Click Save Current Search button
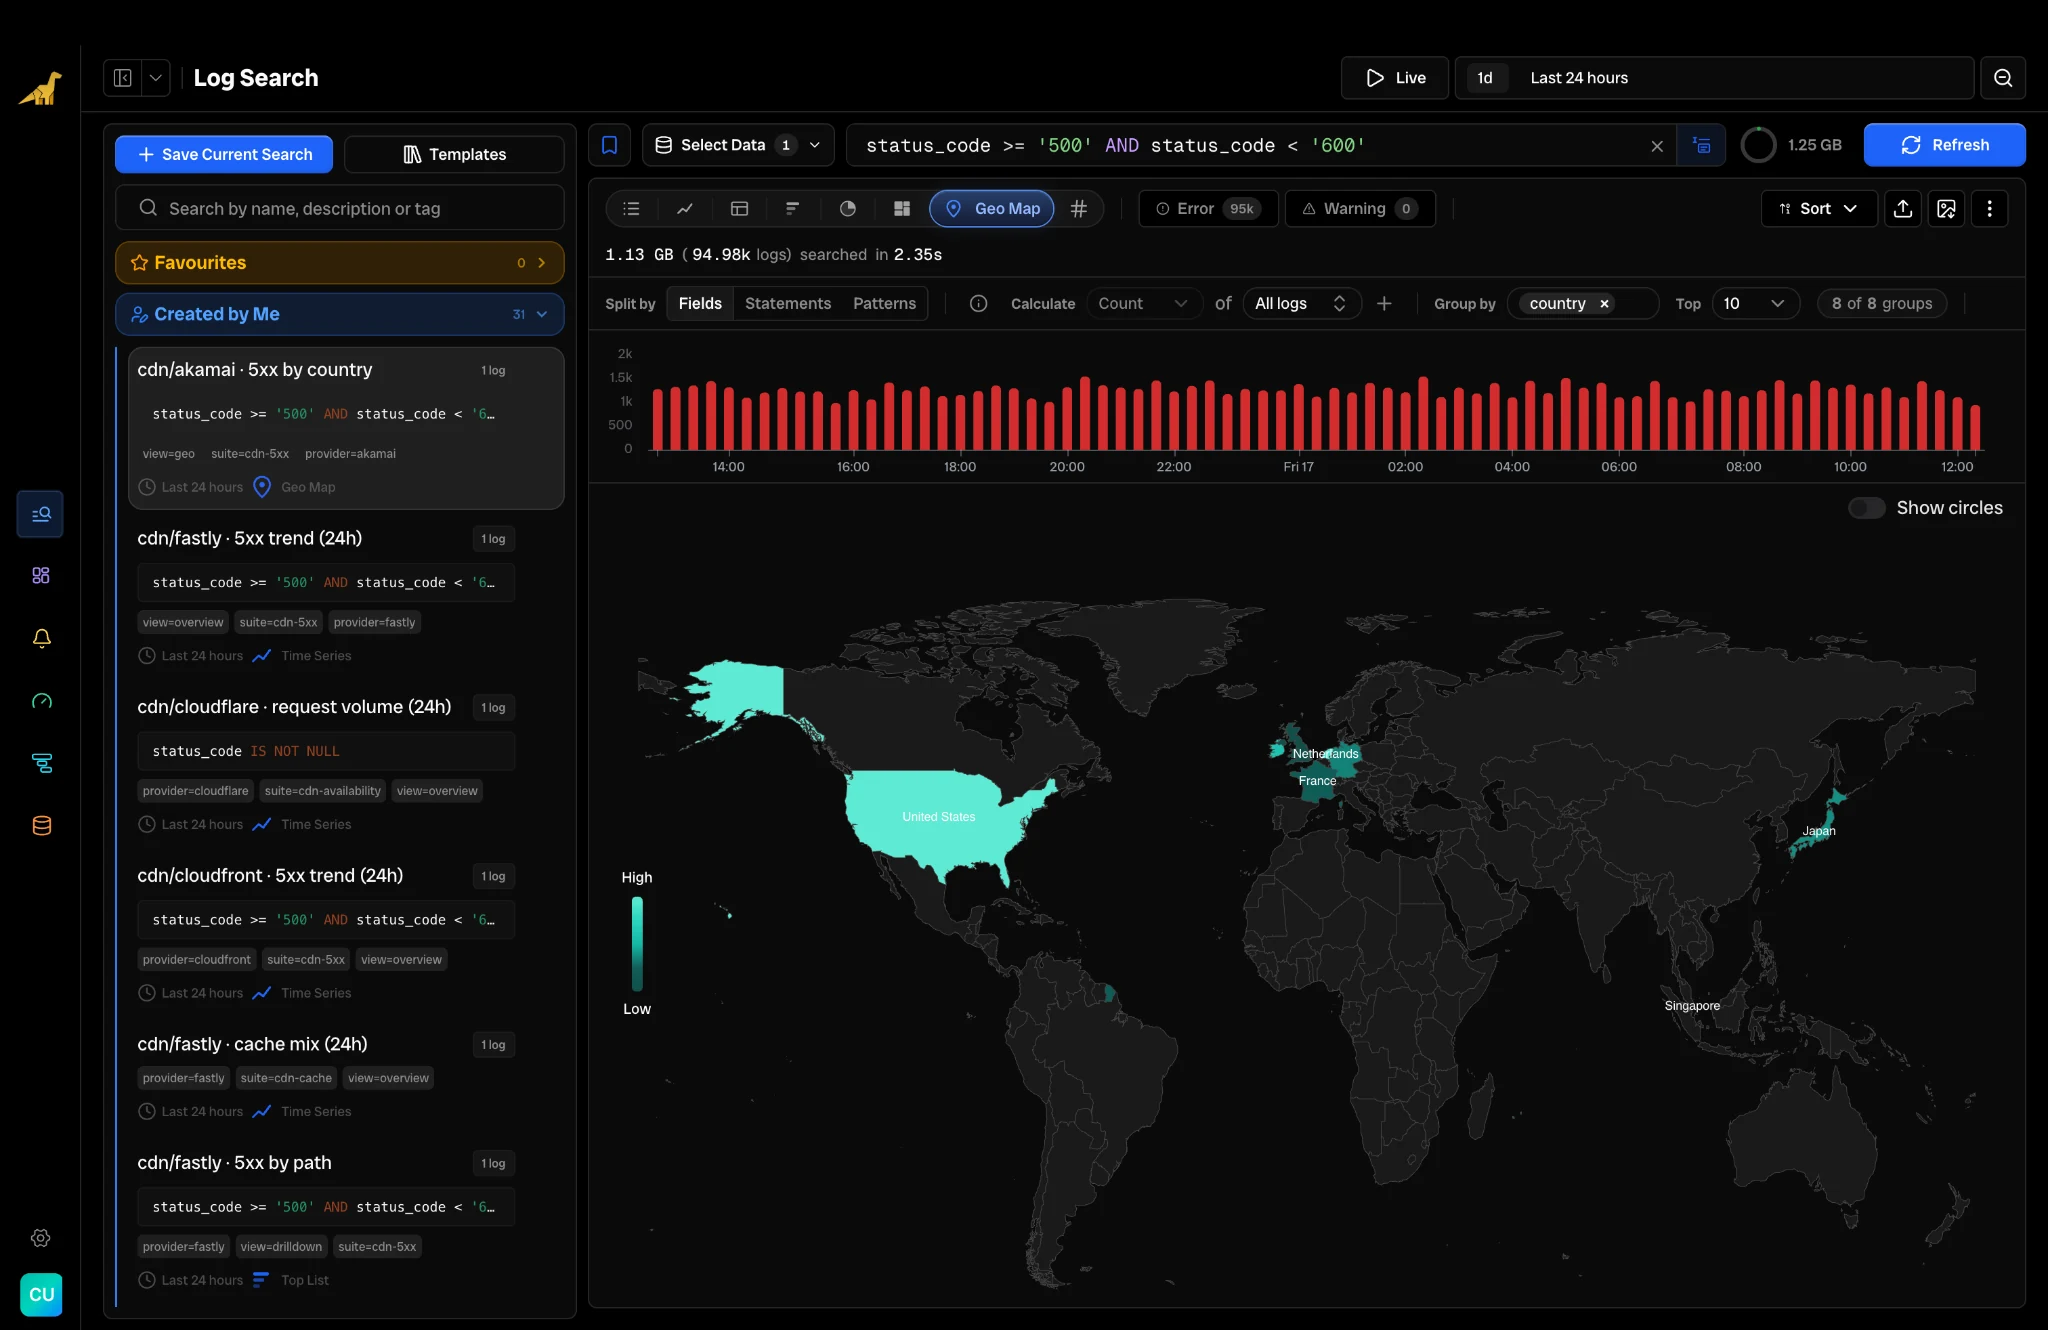This screenshot has height=1330, width=2048. [x=224, y=154]
